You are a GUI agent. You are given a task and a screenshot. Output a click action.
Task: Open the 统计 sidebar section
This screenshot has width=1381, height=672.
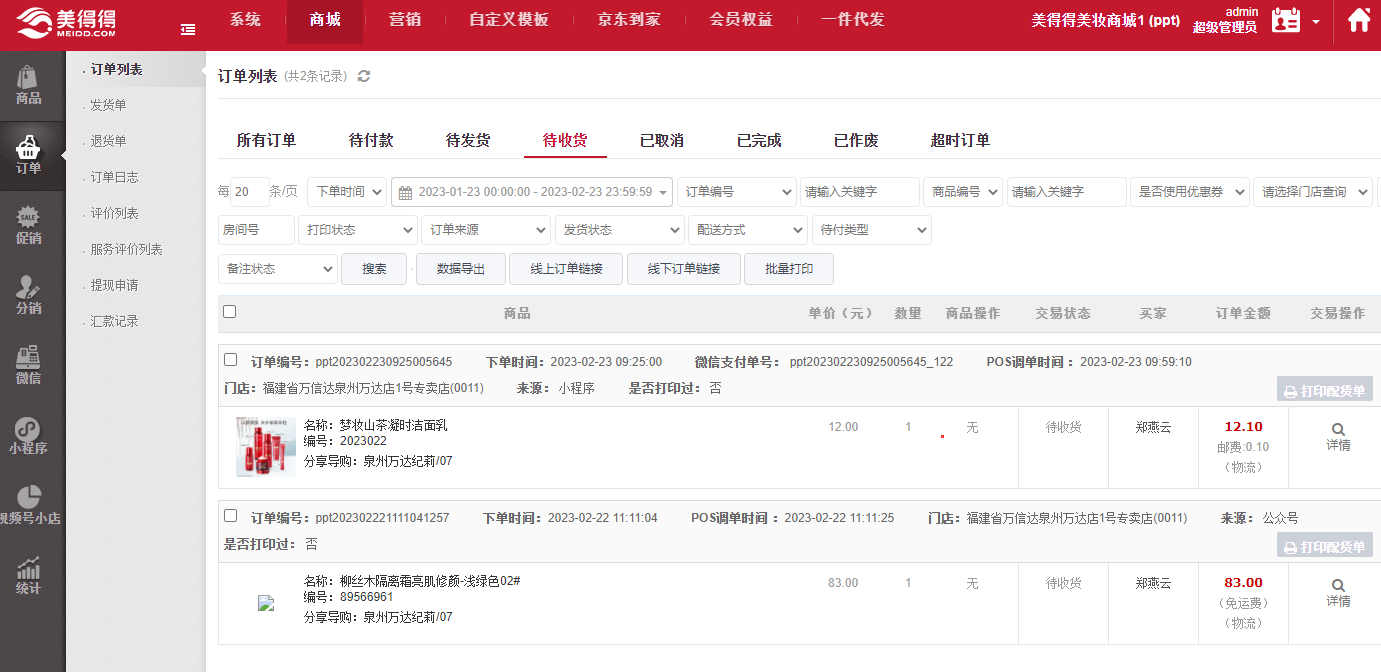[x=29, y=576]
